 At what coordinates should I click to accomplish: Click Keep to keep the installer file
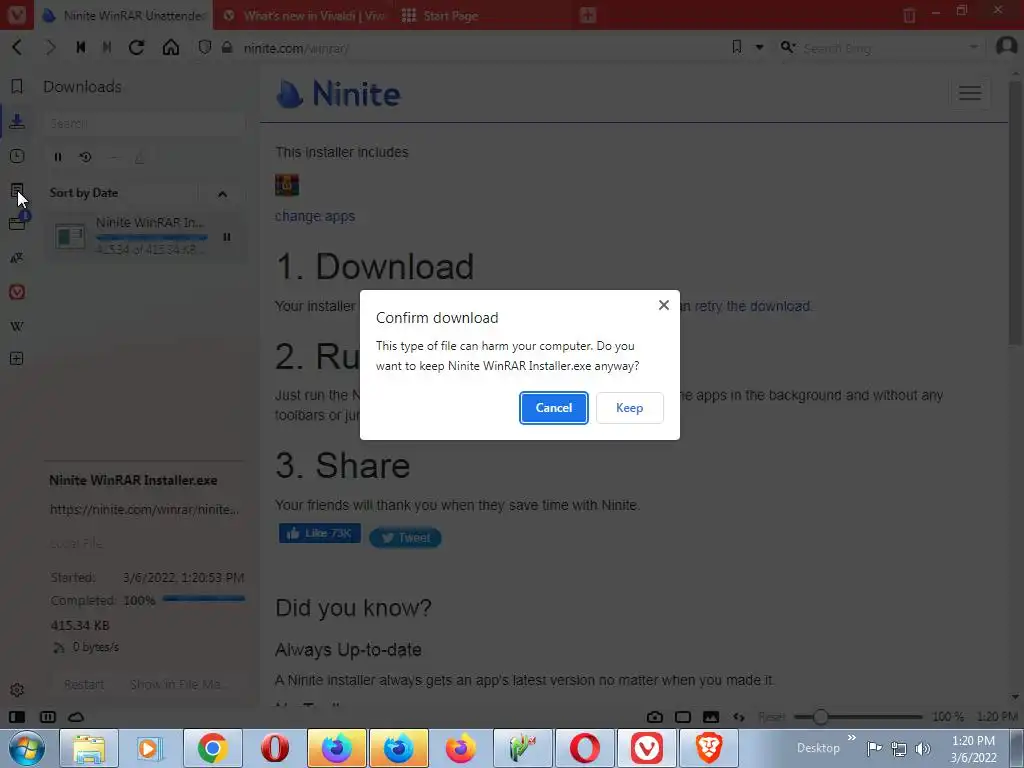click(x=630, y=408)
